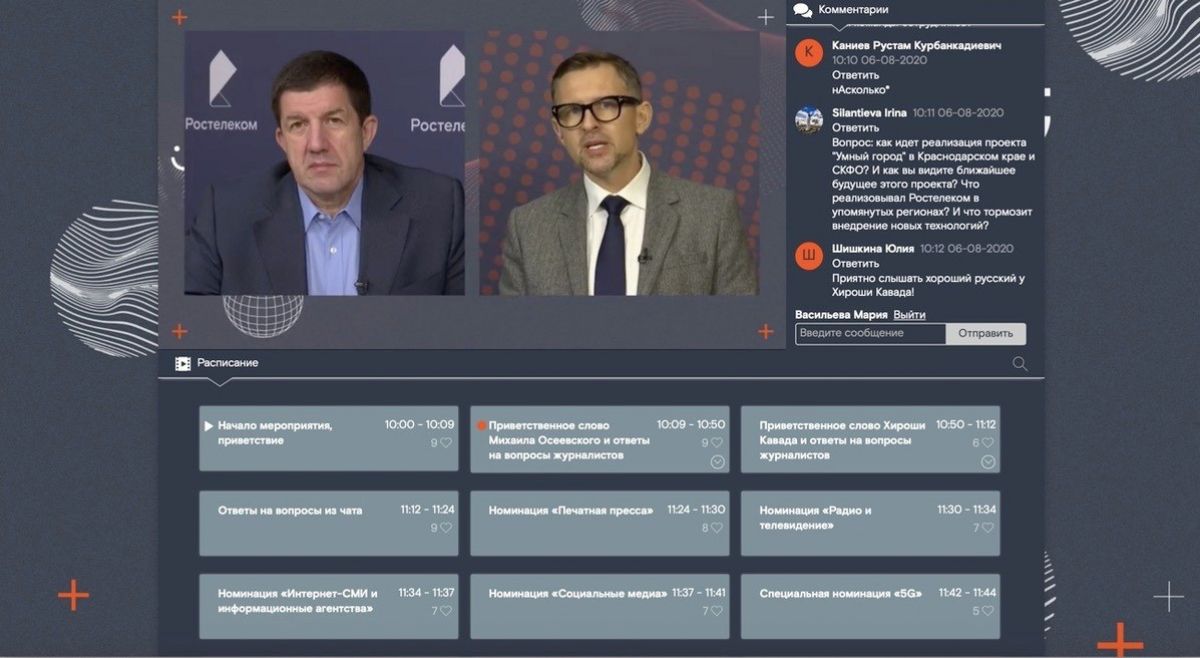Screen dimensions: 1200x658
Task: Open session 'Начало мероприятия, приветствие'
Action: (329, 438)
